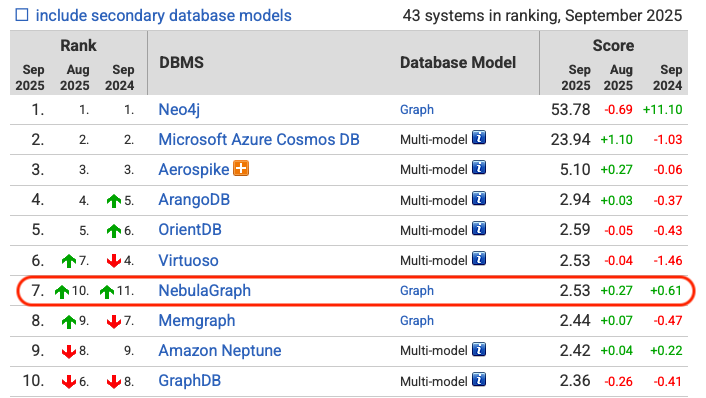This screenshot has height=398, width=706.
Task: Open the NebulaGraph link
Action: (x=204, y=290)
